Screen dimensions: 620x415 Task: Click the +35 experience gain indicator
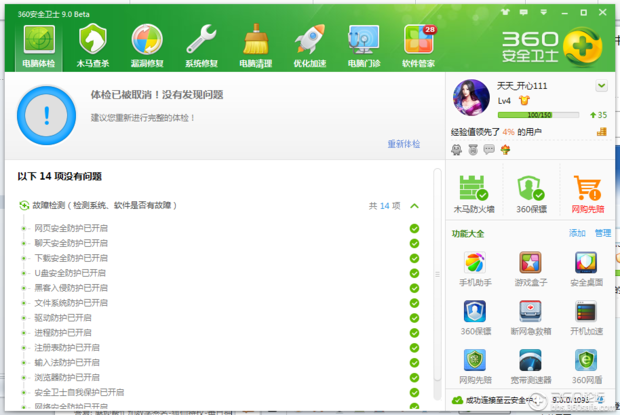click(598, 115)
